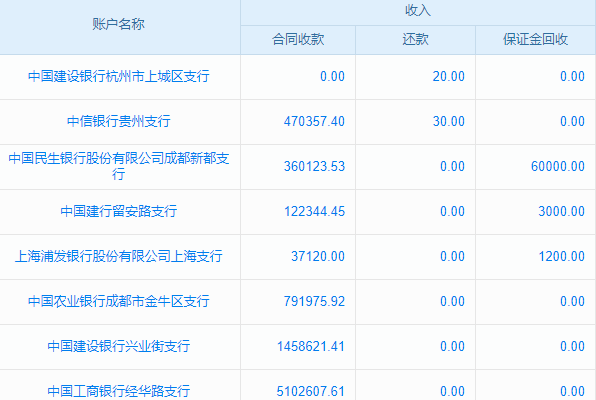Select contract receipt value 470357.40

(x=314, y=121)
